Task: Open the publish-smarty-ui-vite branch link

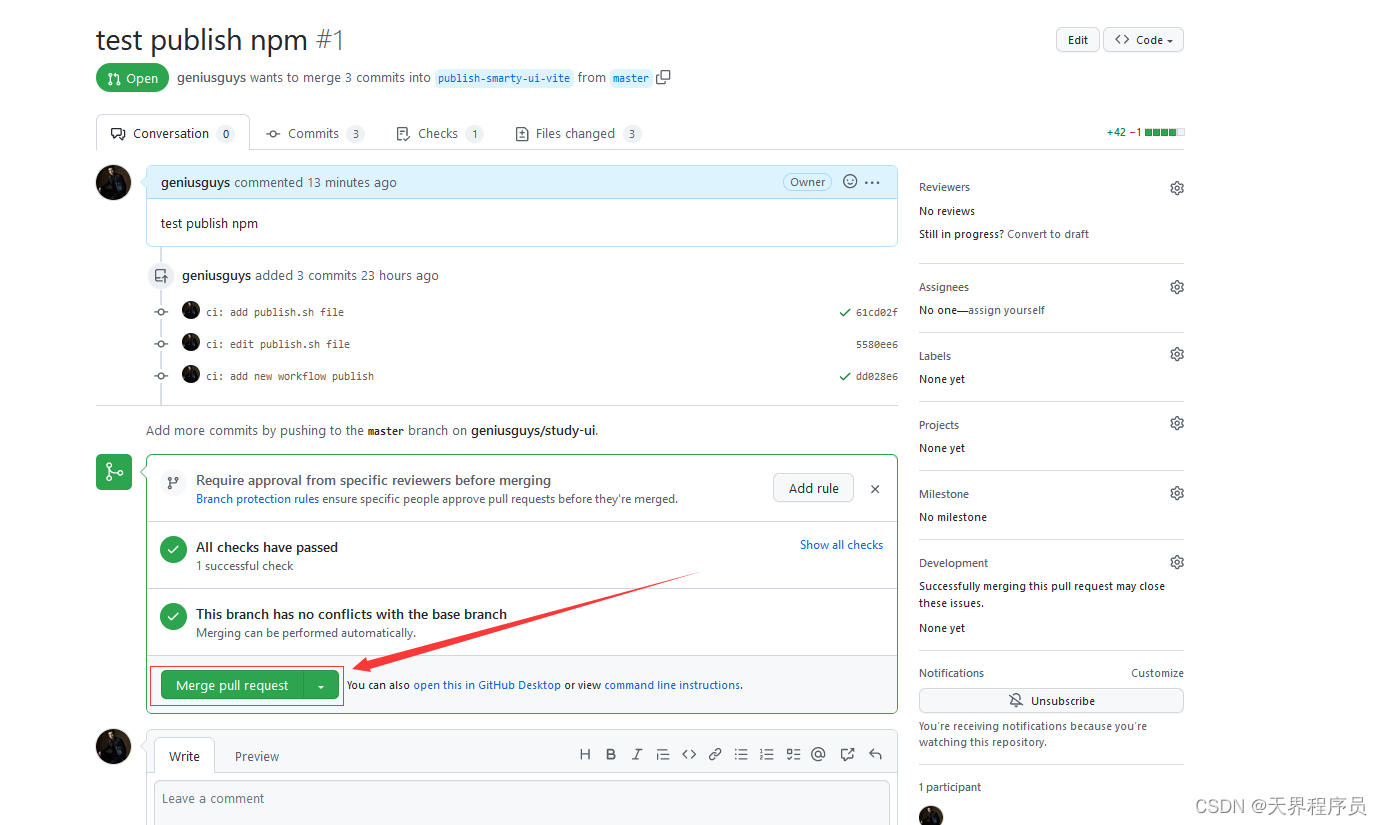Action: coord(505,78)
